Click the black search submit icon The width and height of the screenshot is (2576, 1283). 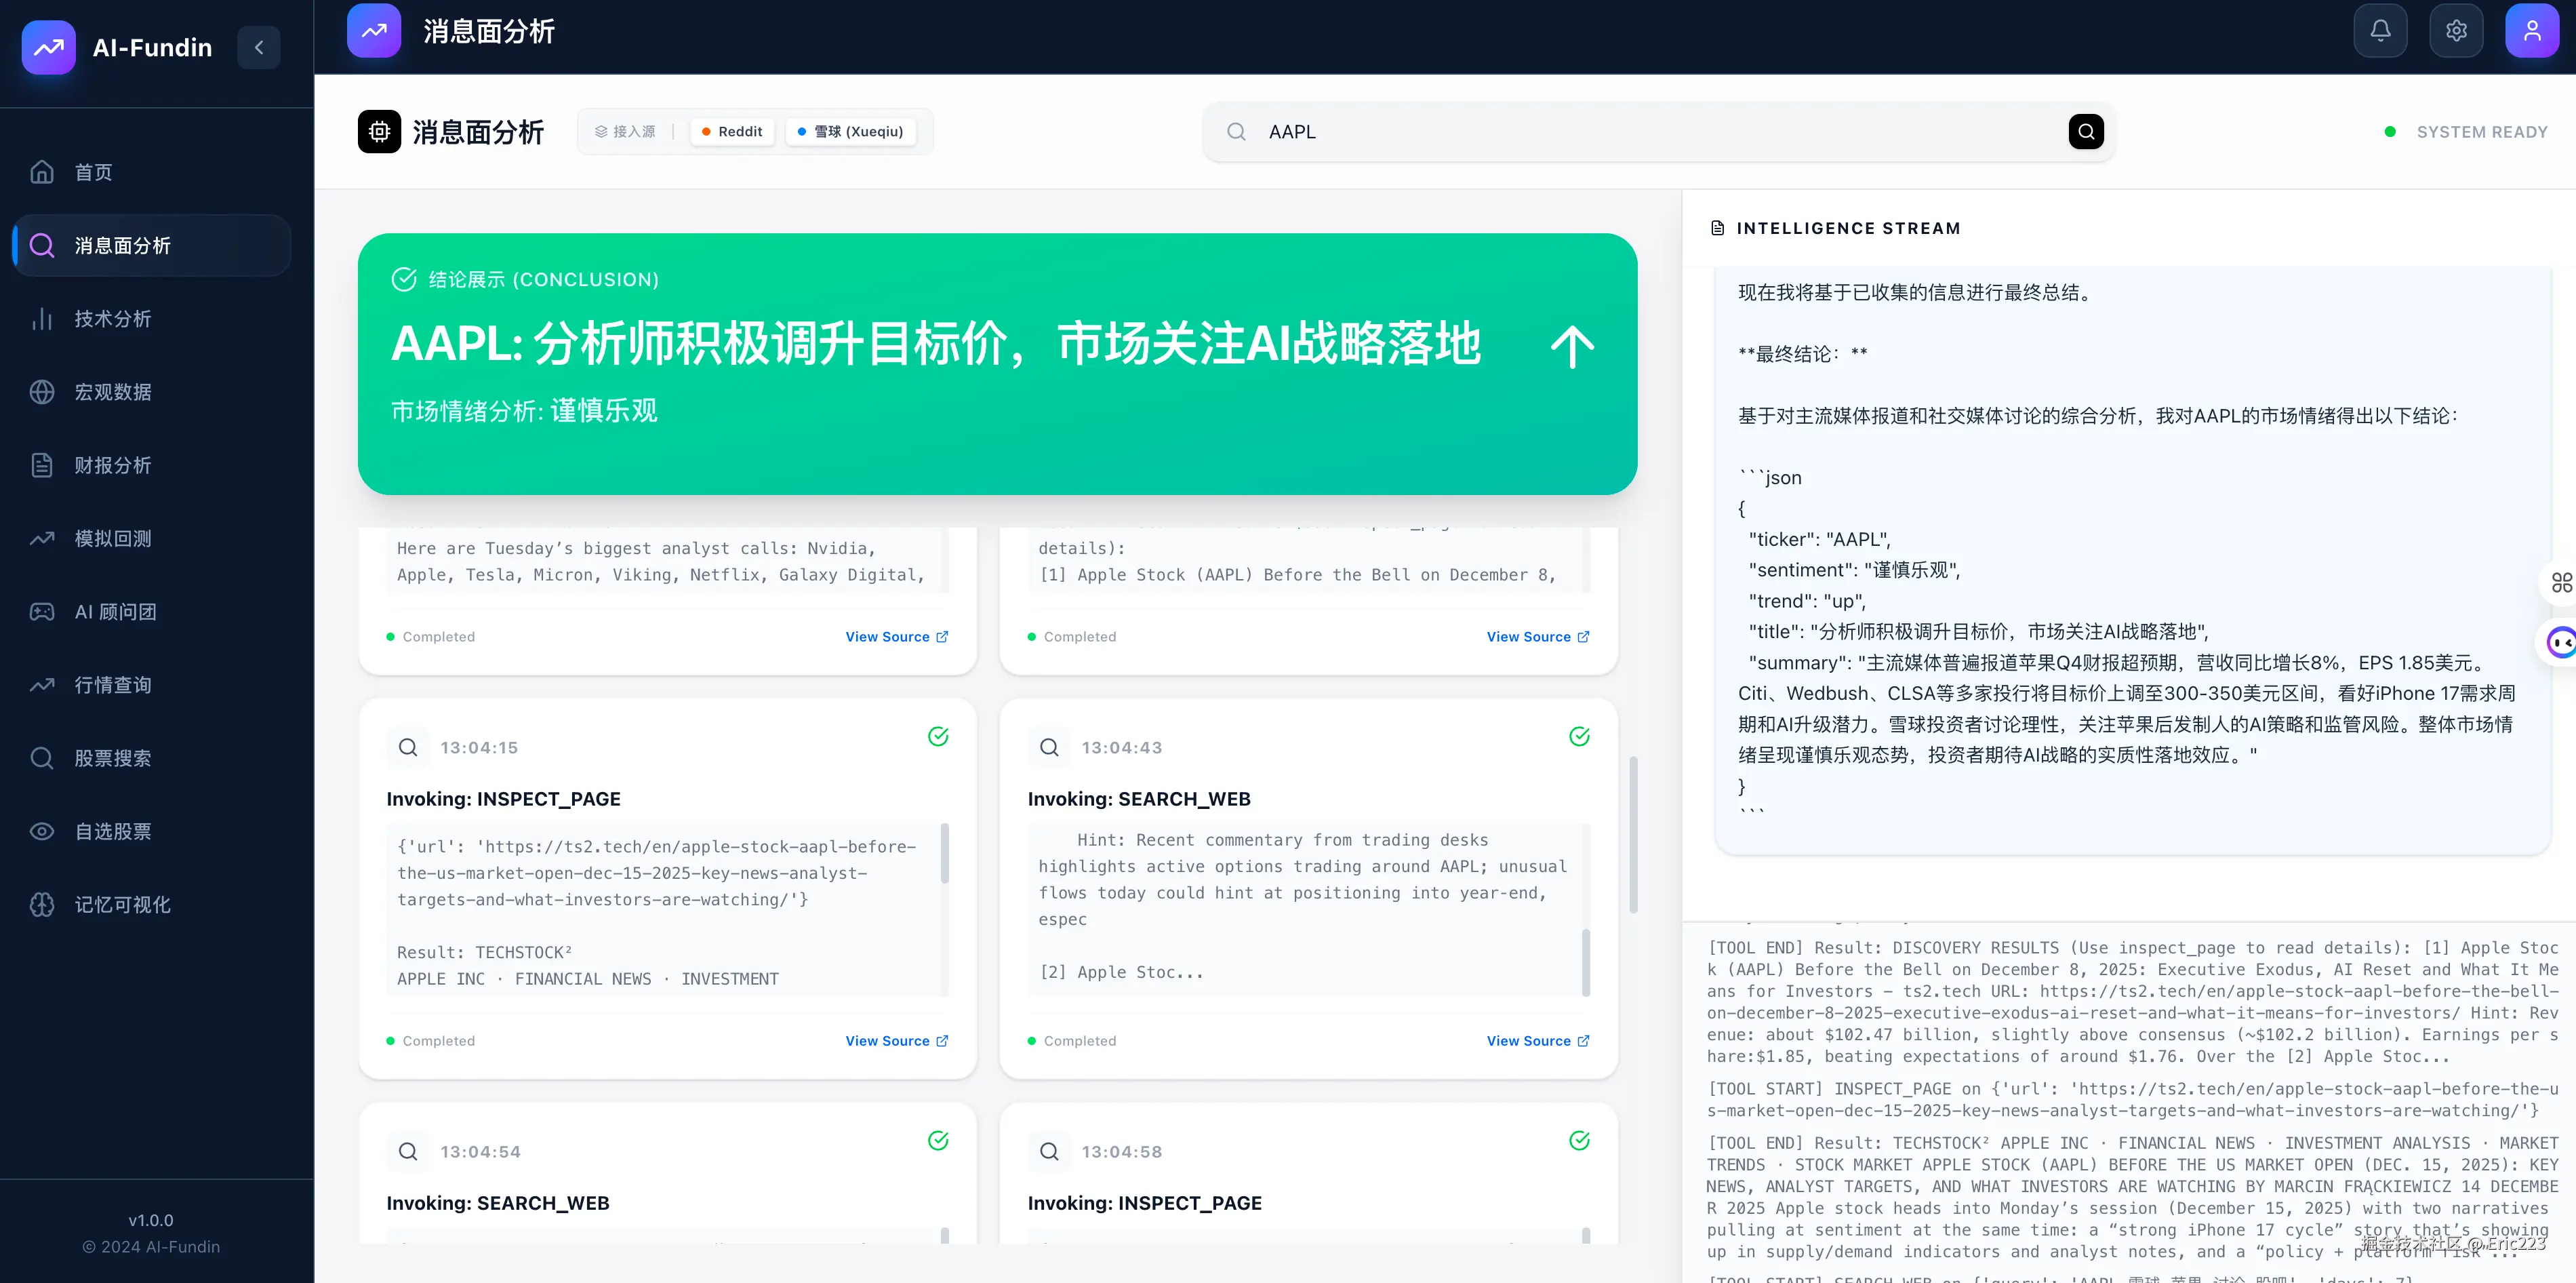(x=2085, y=131)
